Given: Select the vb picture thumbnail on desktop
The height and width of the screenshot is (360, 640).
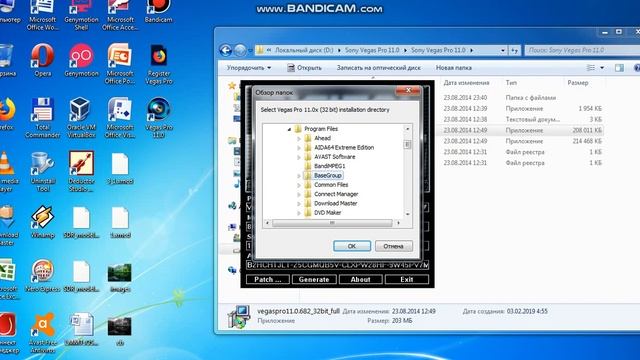Looking at the screenshot, I should click(120, 331).
